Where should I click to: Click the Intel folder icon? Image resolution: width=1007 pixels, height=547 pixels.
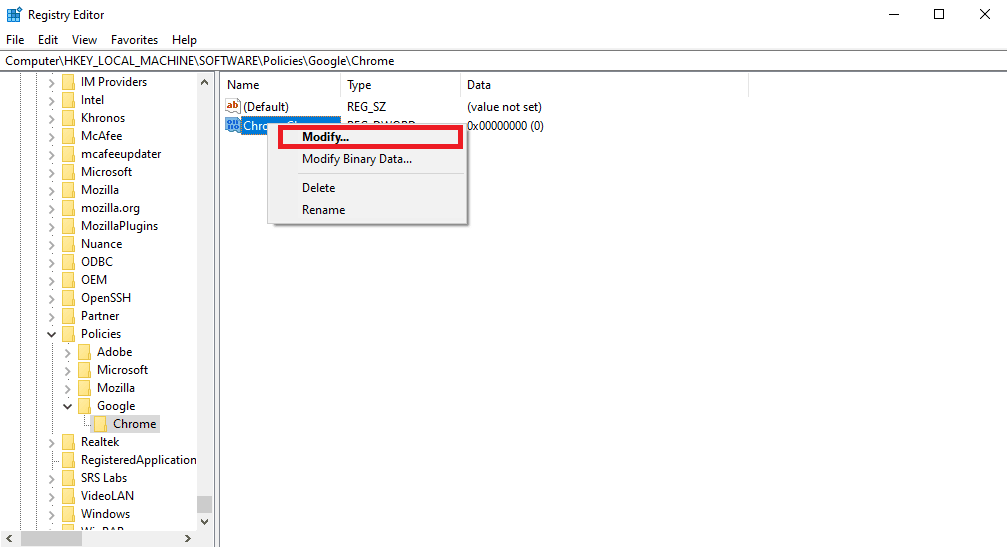69,100
